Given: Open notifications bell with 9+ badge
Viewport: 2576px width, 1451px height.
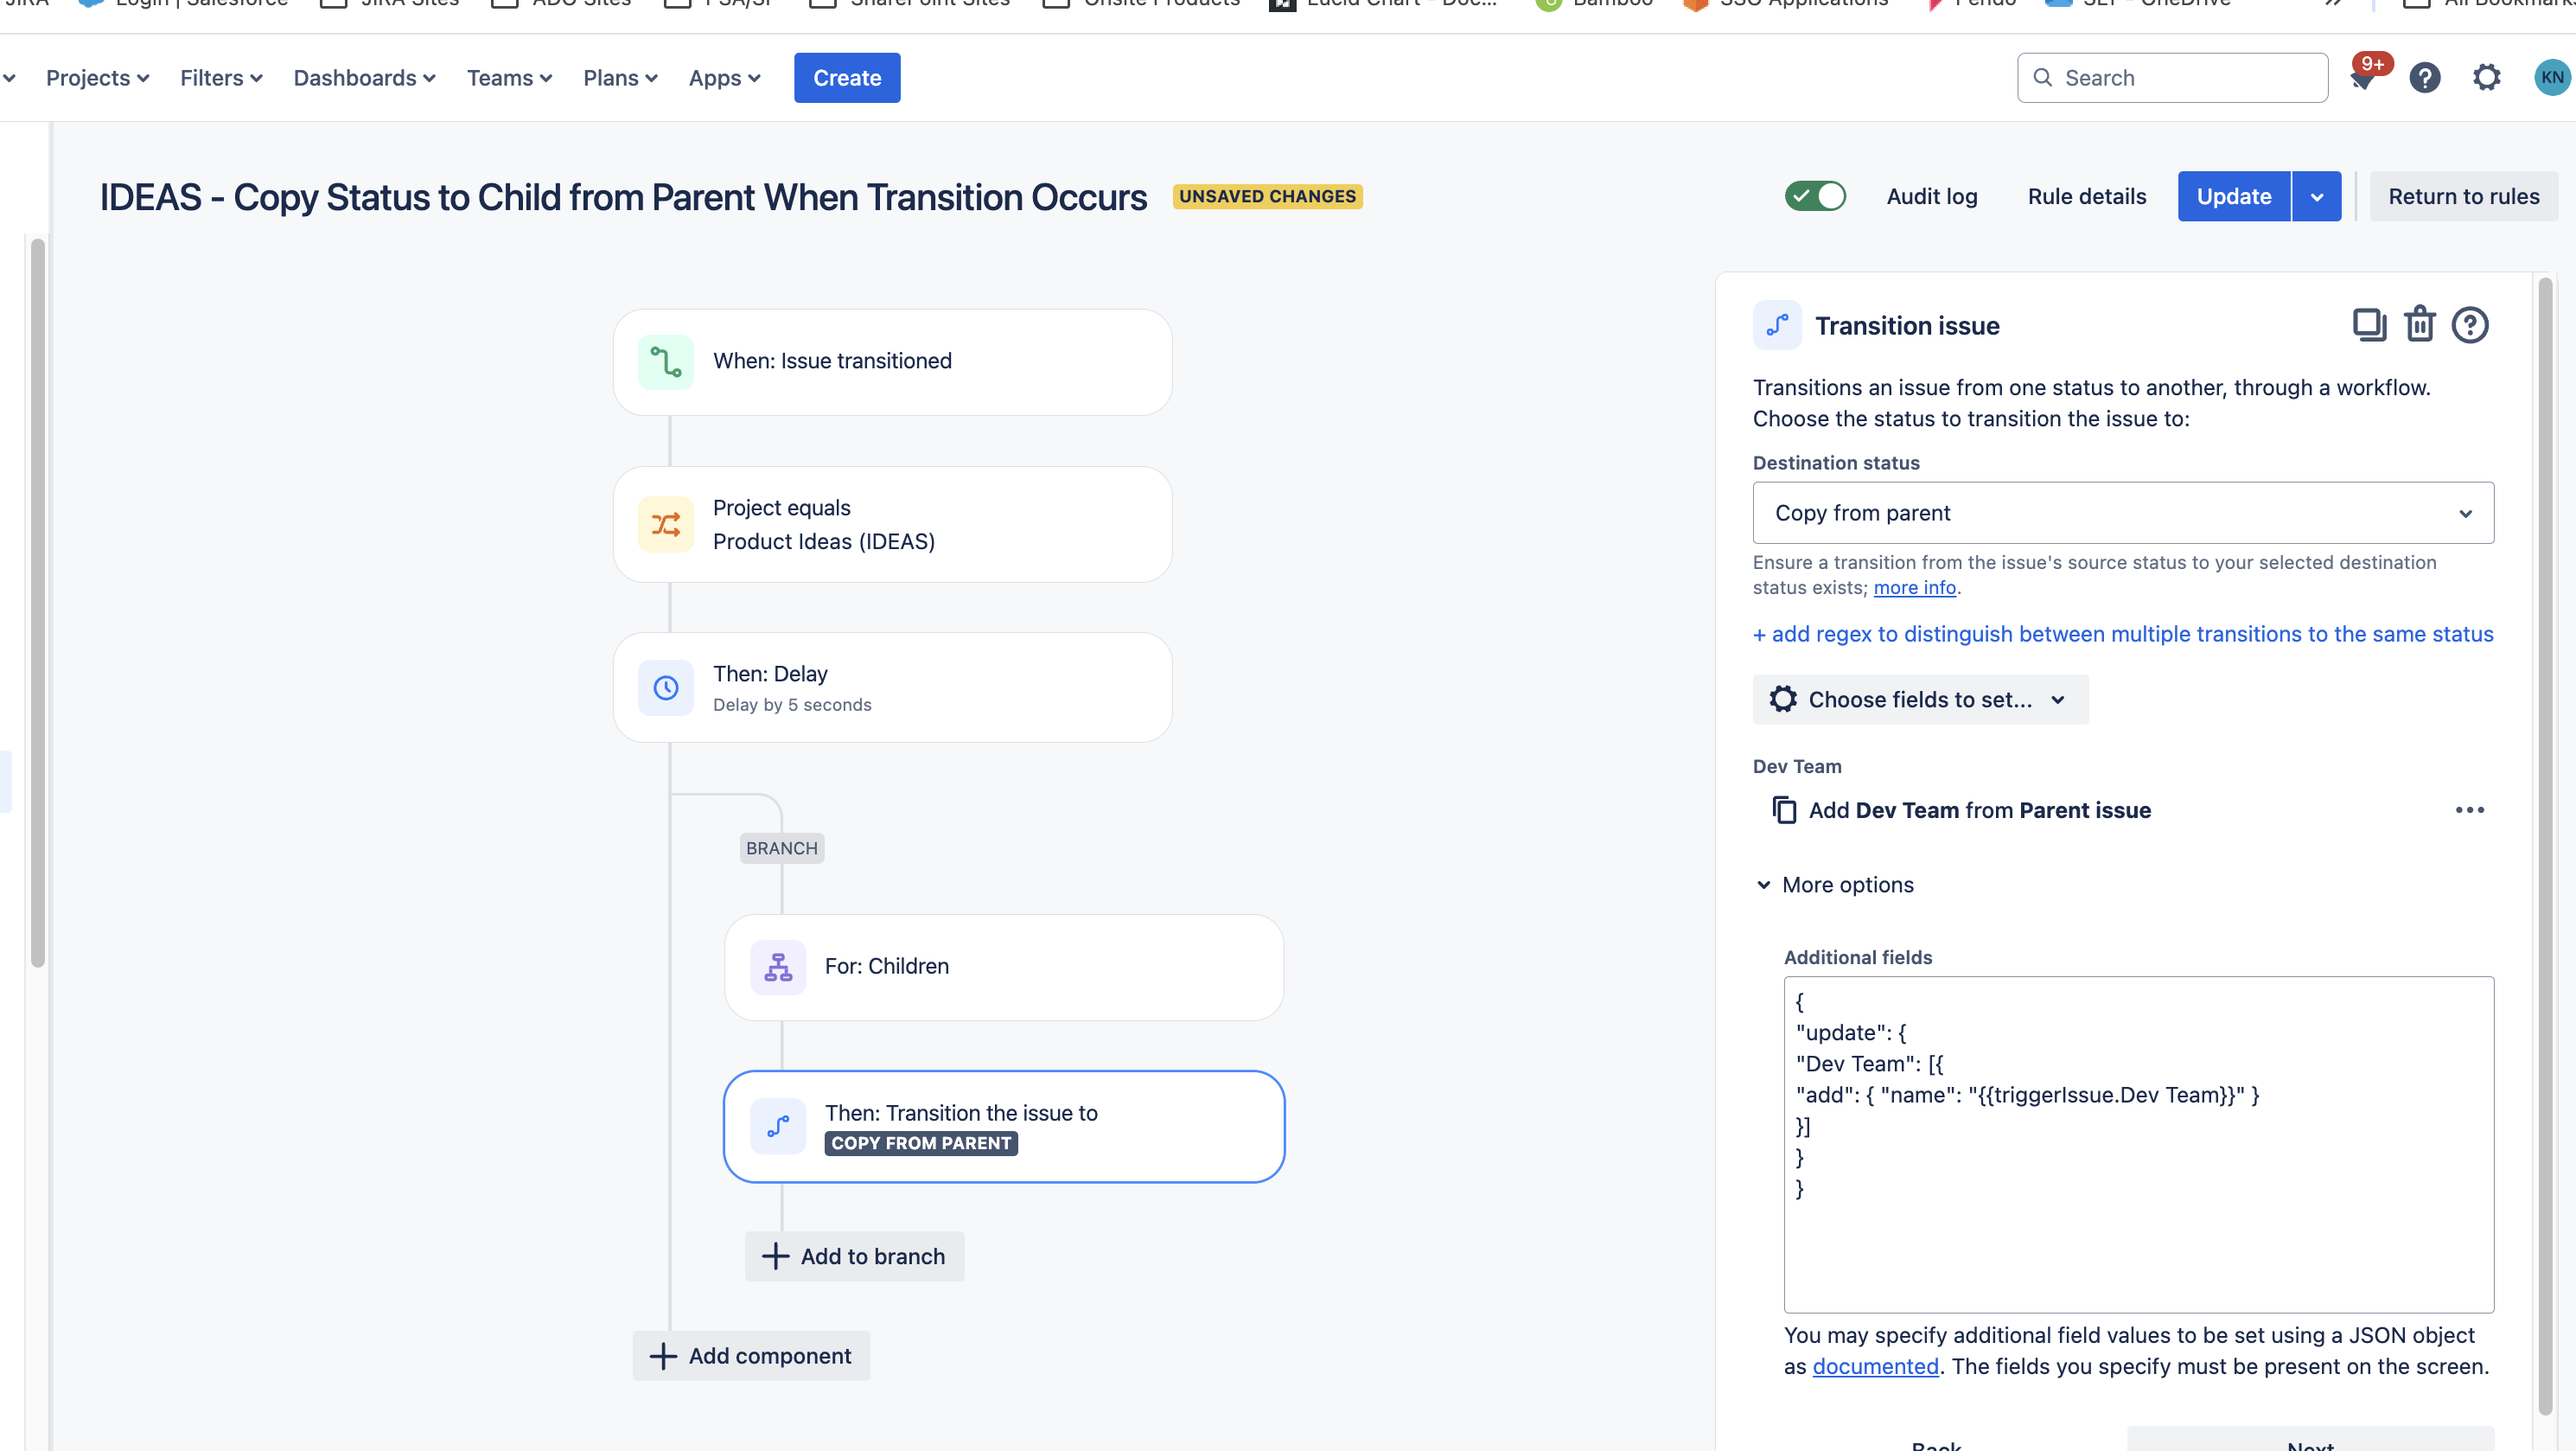Looking at the screenshot, I should (2364, 77).
